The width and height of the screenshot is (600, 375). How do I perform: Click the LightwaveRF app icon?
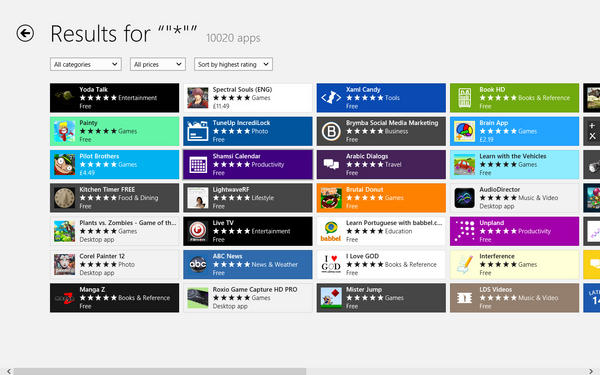pyautogui.click(x=198, y=198)
